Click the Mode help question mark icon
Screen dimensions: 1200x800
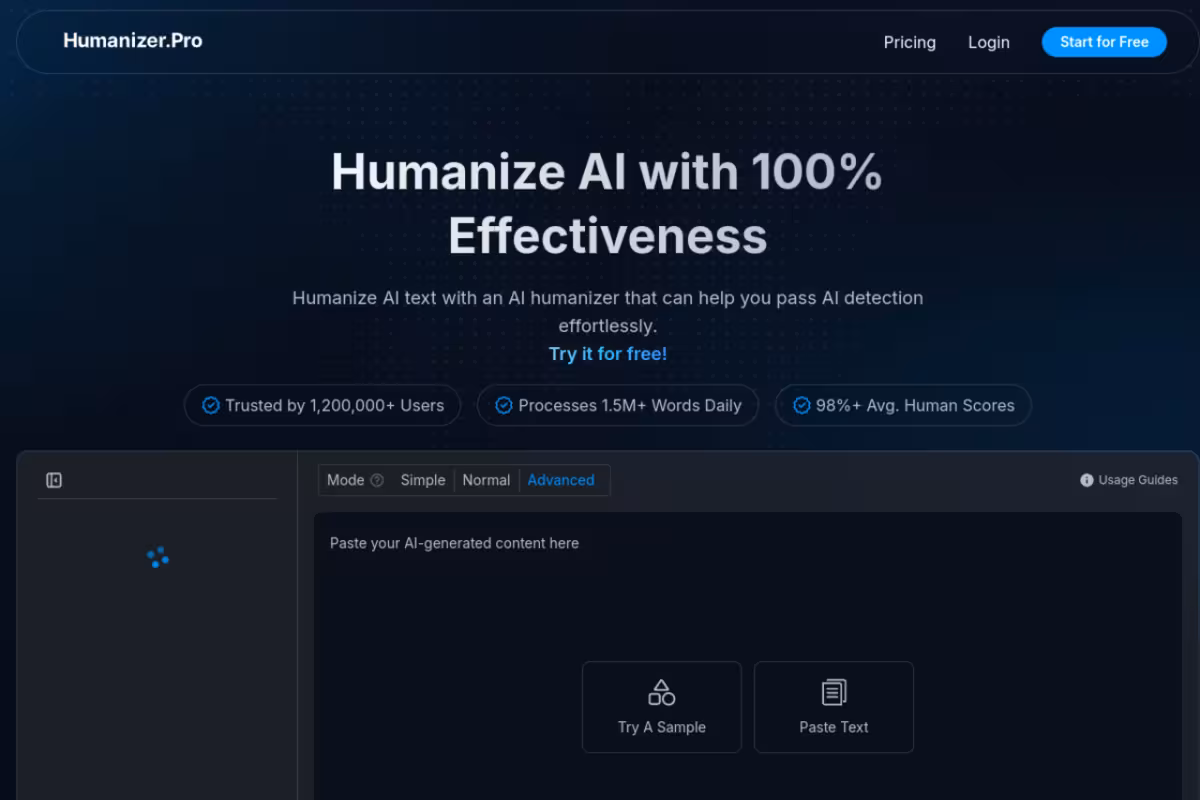[377, 480]
